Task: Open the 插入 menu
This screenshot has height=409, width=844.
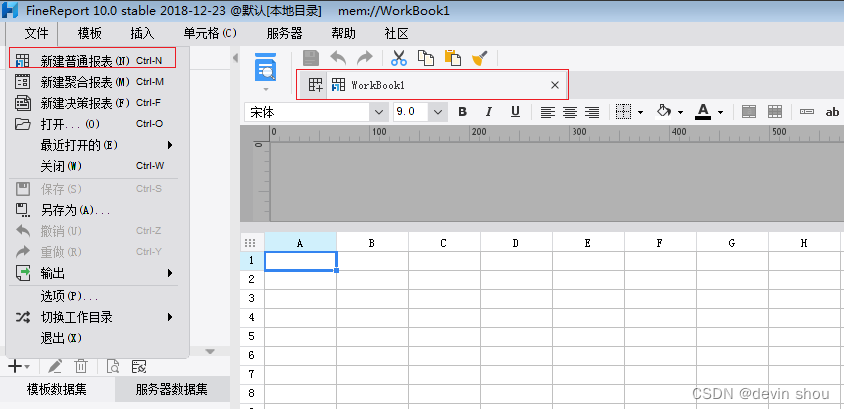Action: (x=142, y=34)
